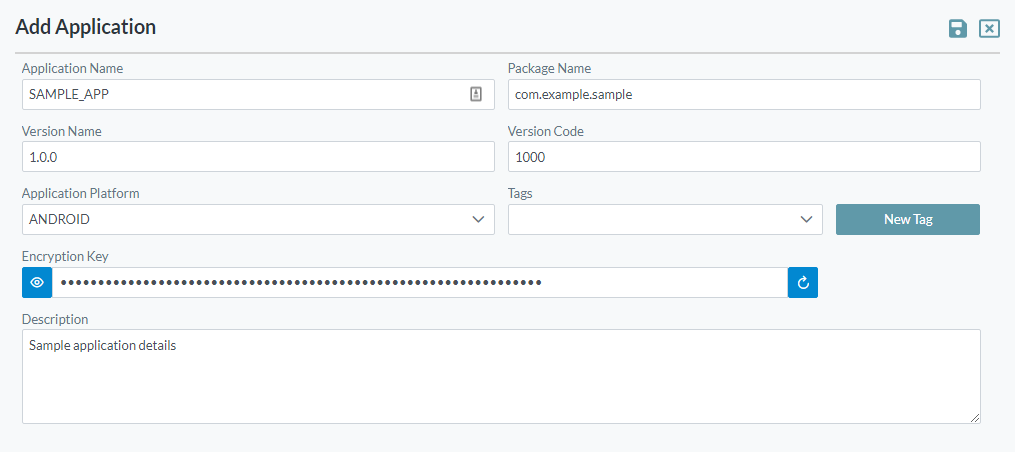Reveal the encryption key with eye icon

(37, 282)
